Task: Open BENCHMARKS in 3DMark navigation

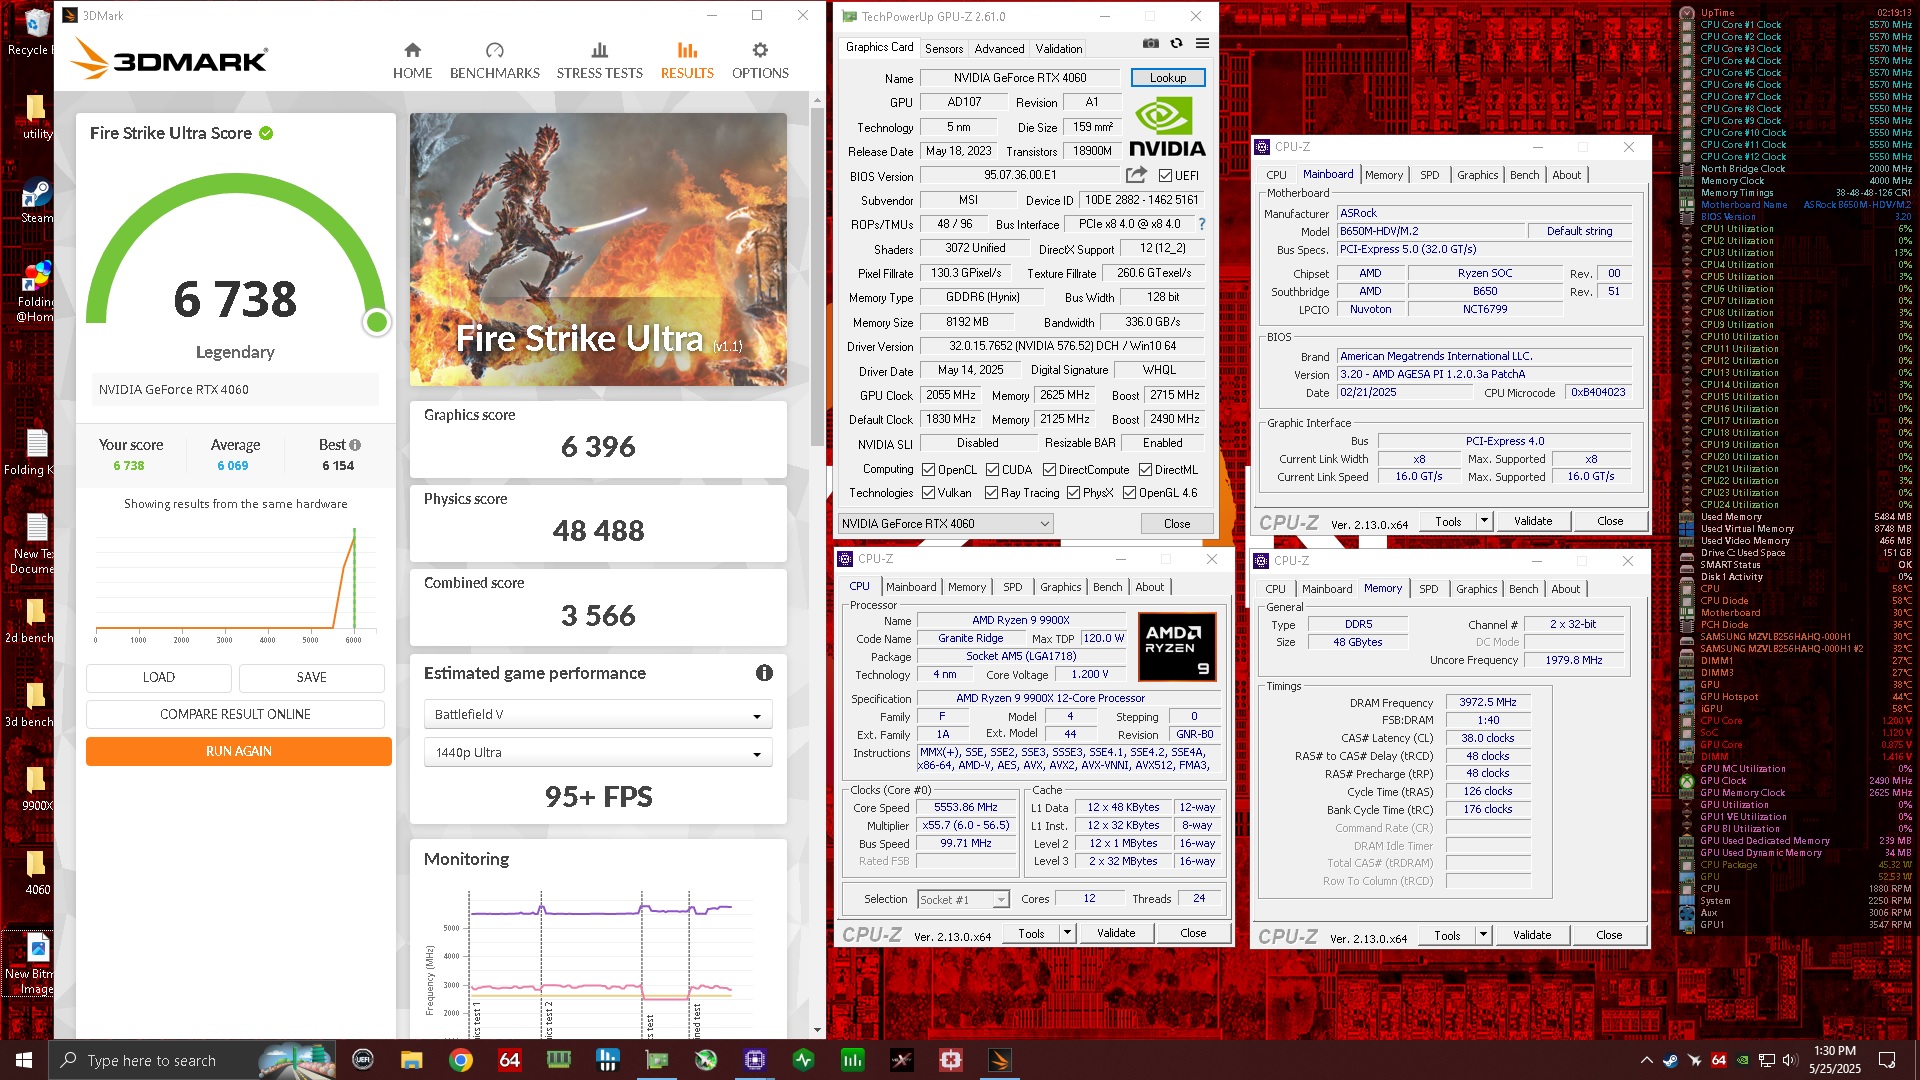Action: [x=495, y=61]
